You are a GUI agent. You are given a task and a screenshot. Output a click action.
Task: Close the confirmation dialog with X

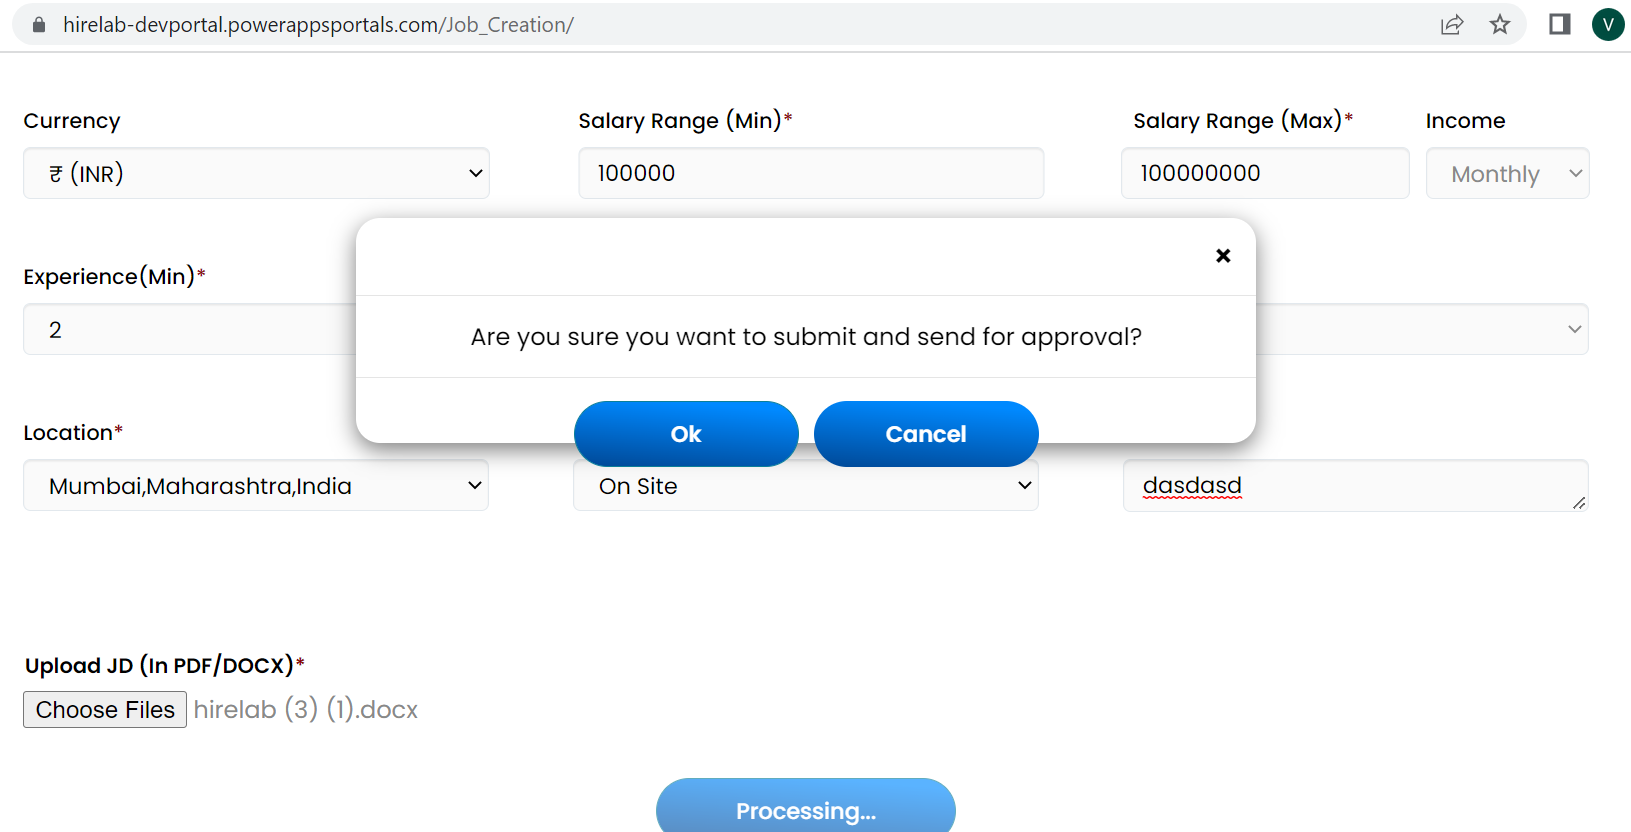pos(1223,256)
